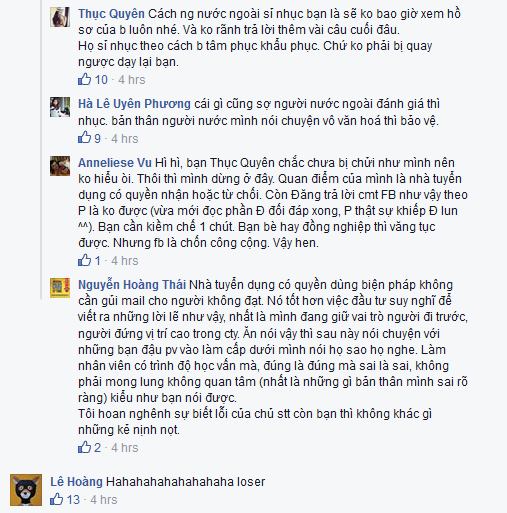Open Hà Lê Uyên Phương's avatar

[x=60, y=107]
